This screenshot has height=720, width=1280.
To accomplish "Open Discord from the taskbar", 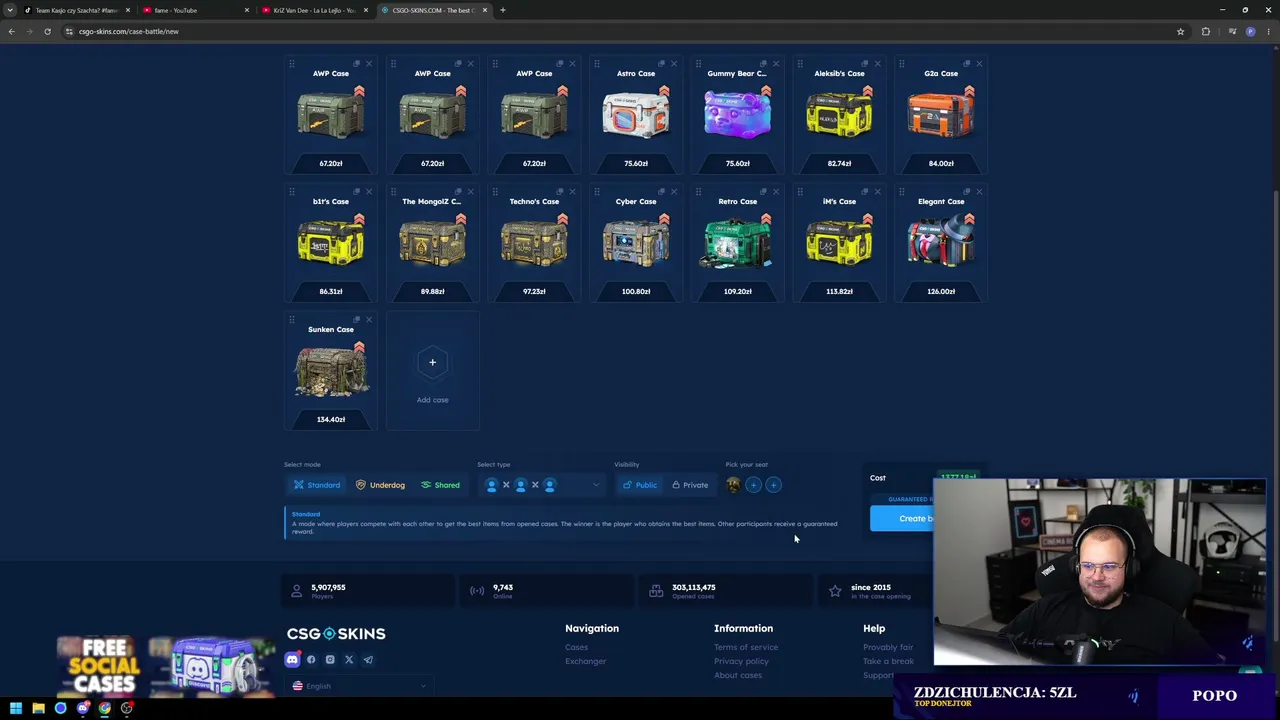I will click(x=83, y=708).
